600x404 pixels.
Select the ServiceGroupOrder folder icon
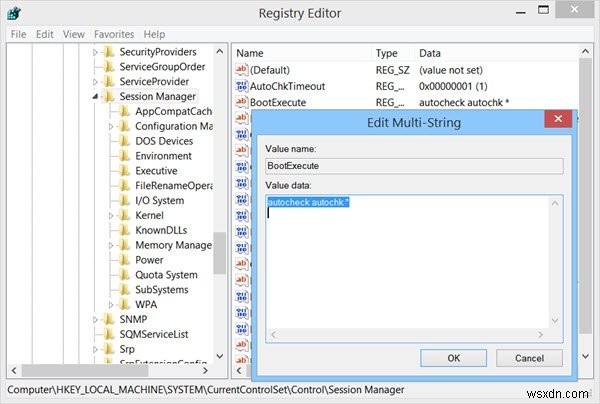[x=109, y=67]
